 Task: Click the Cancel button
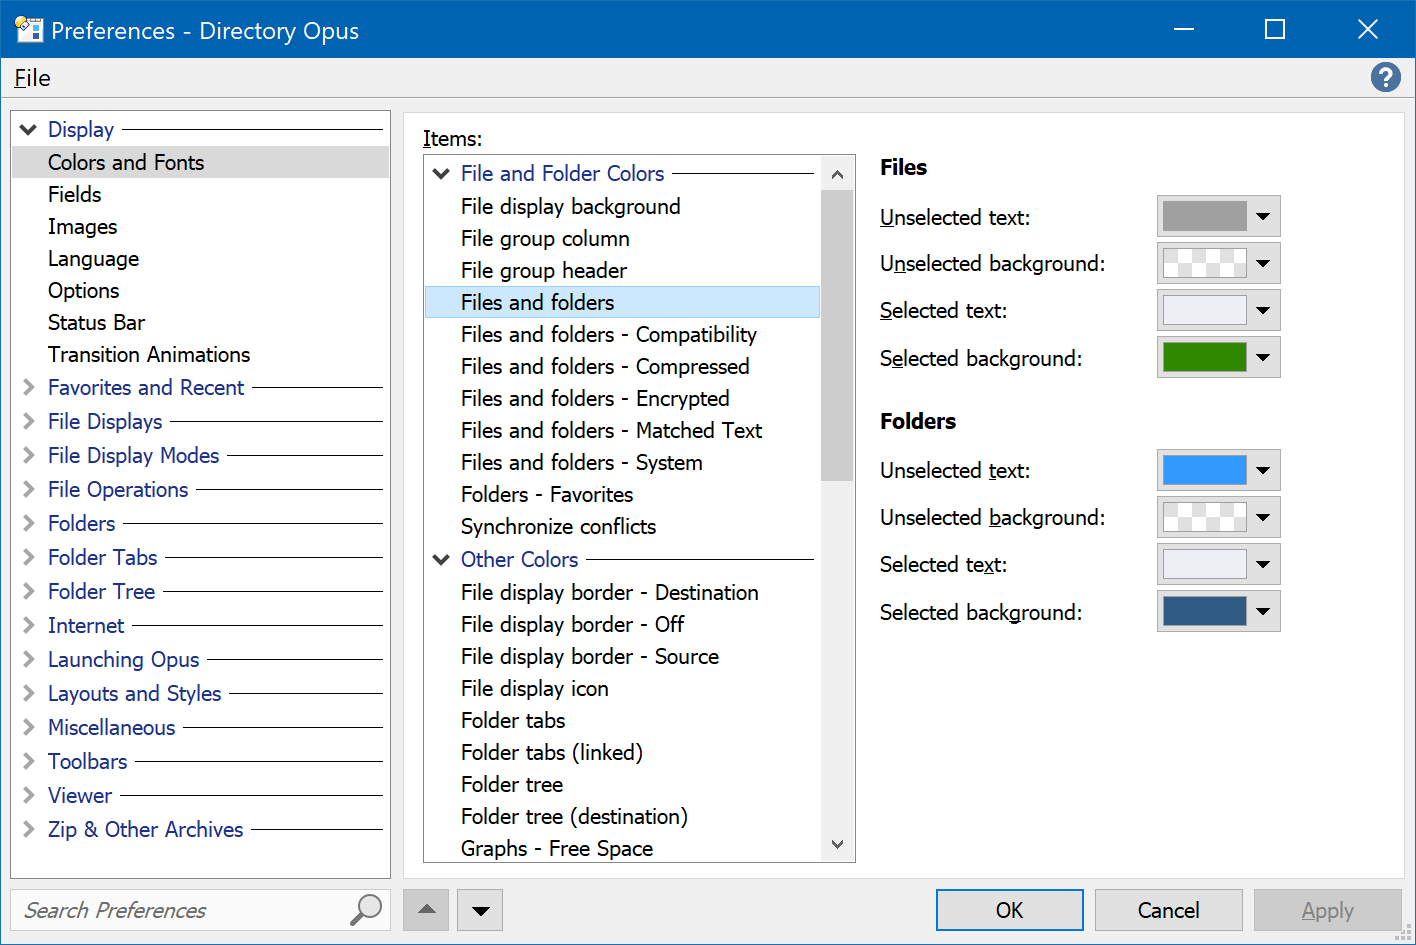point(1168,910)
